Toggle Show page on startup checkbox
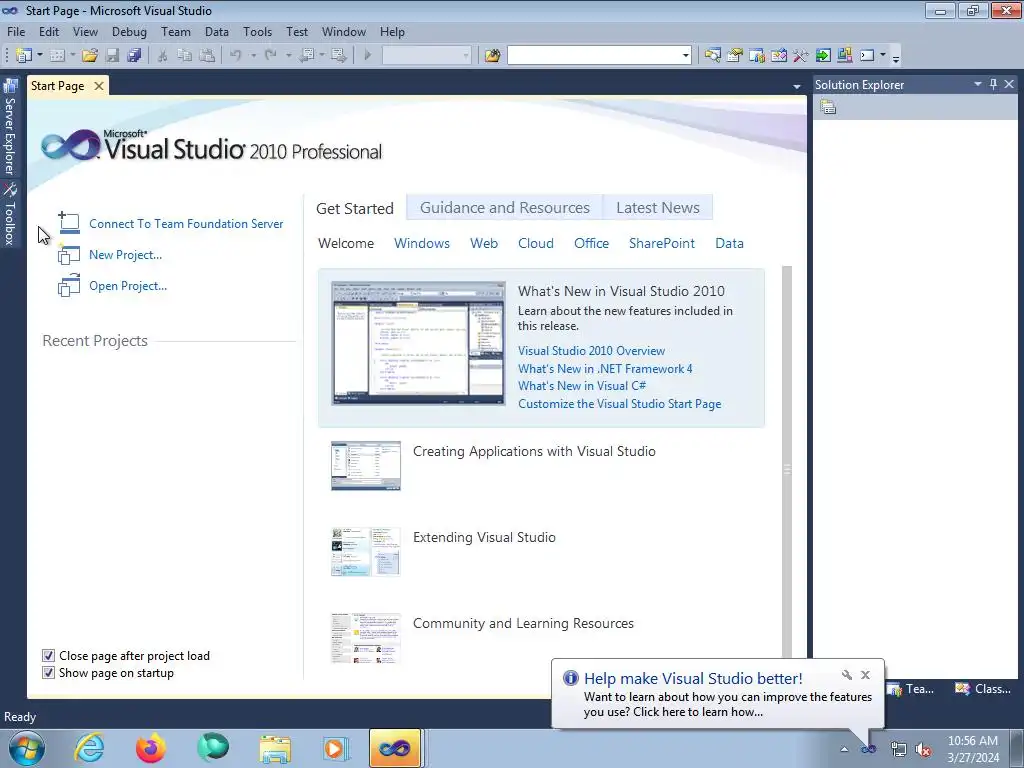 point(48,673)
